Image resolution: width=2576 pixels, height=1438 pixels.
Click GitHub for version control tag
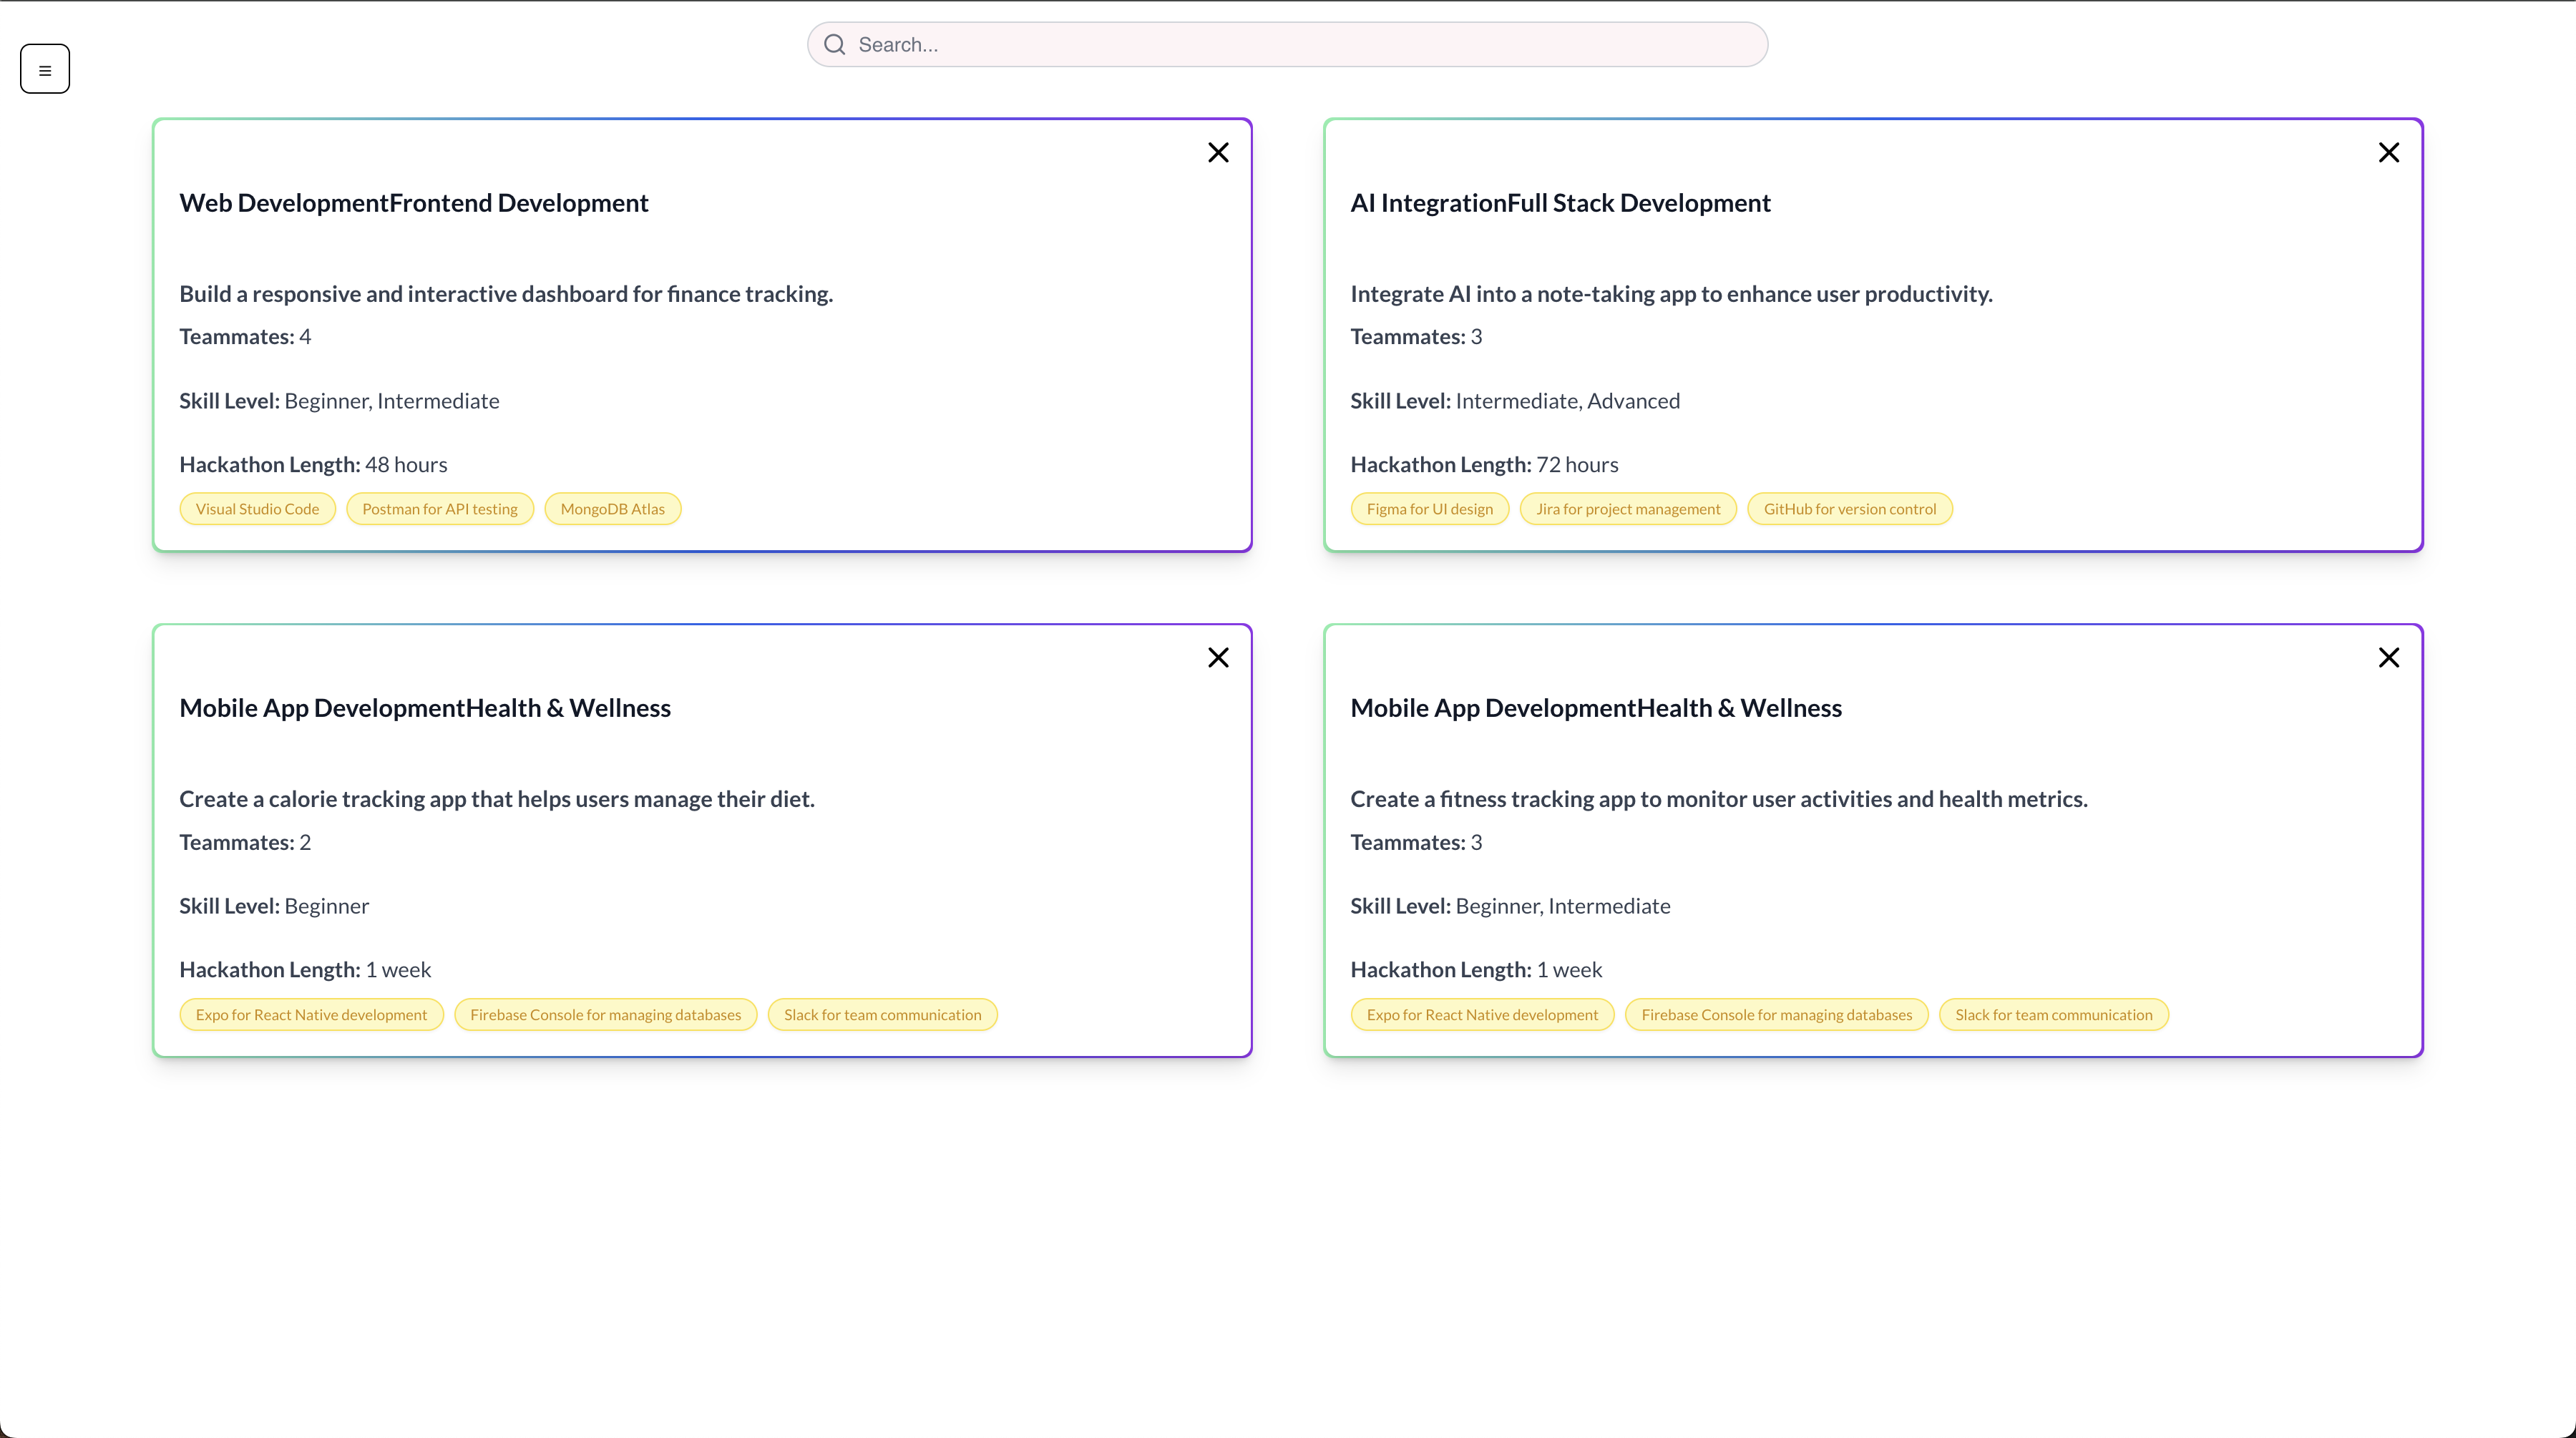point(1849,509)
